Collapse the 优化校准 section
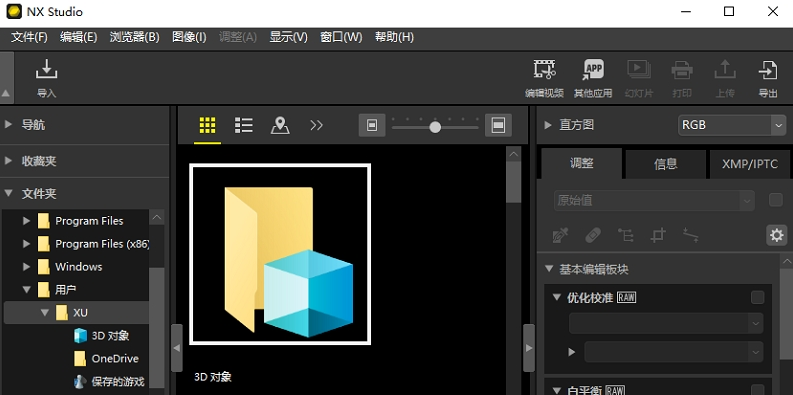 (557, 297)
